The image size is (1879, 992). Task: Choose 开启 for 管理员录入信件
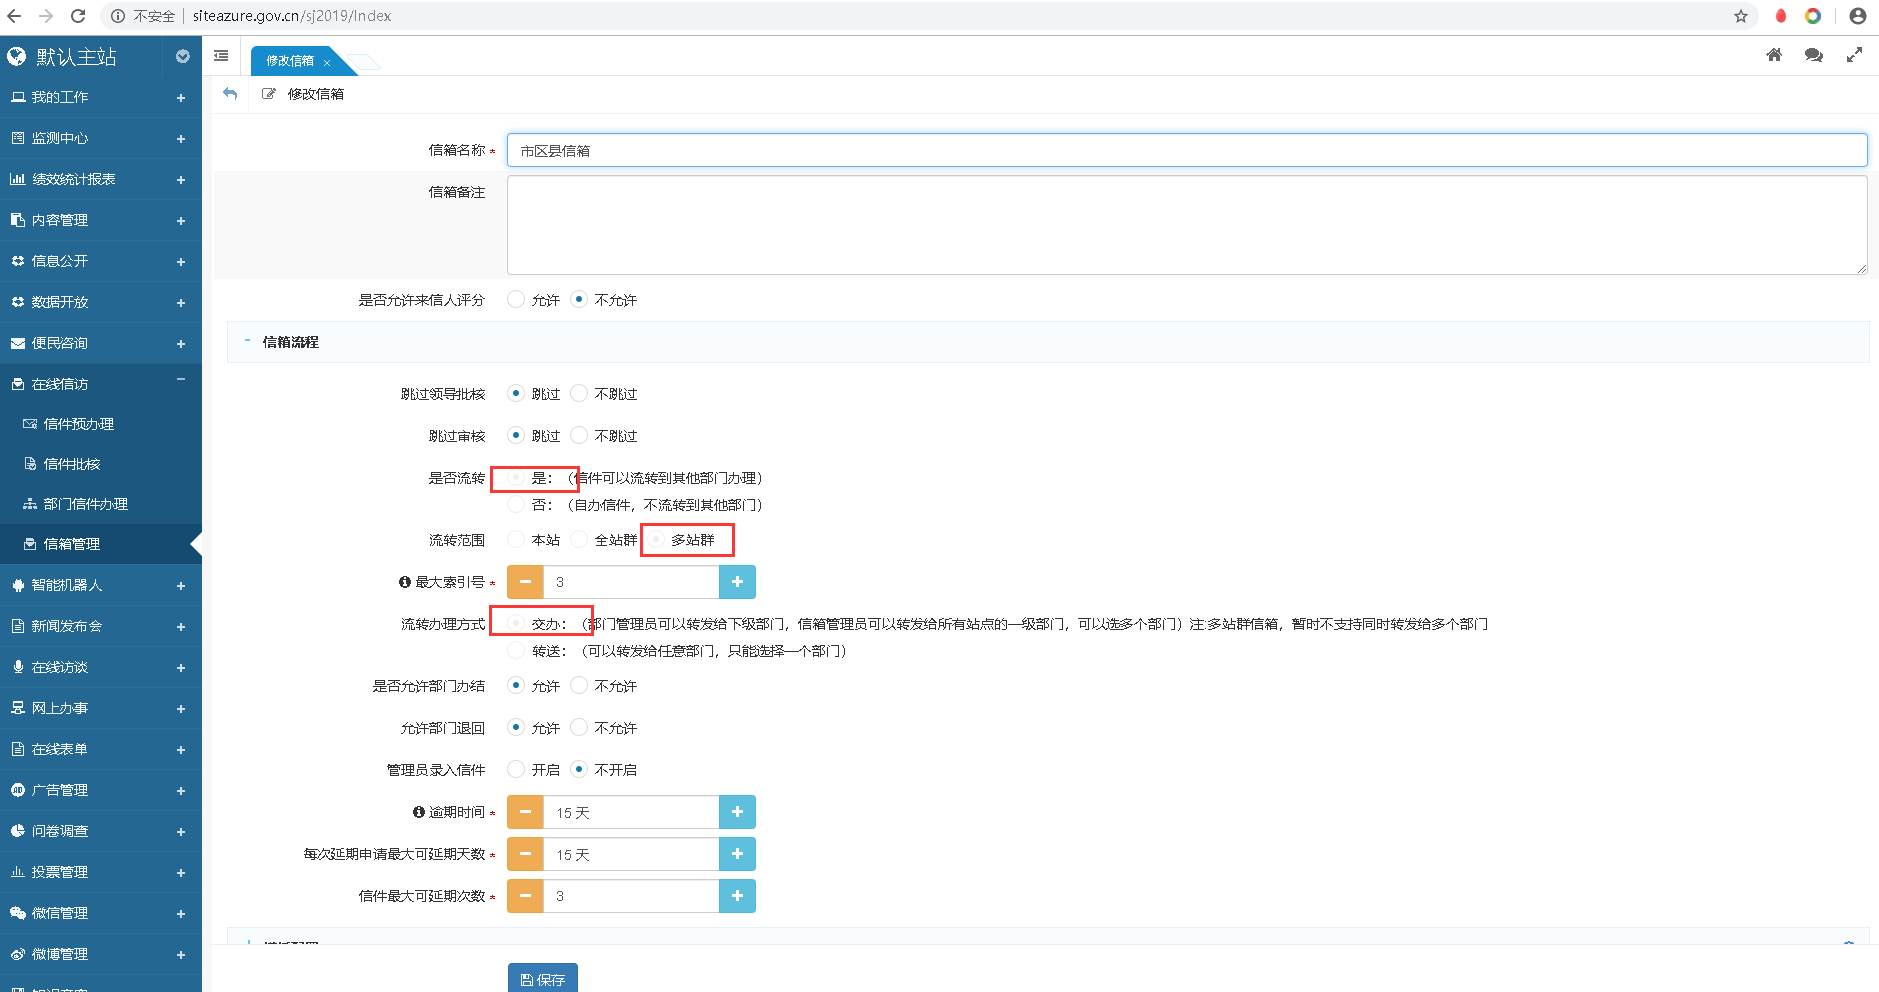[x=516, y=769]
